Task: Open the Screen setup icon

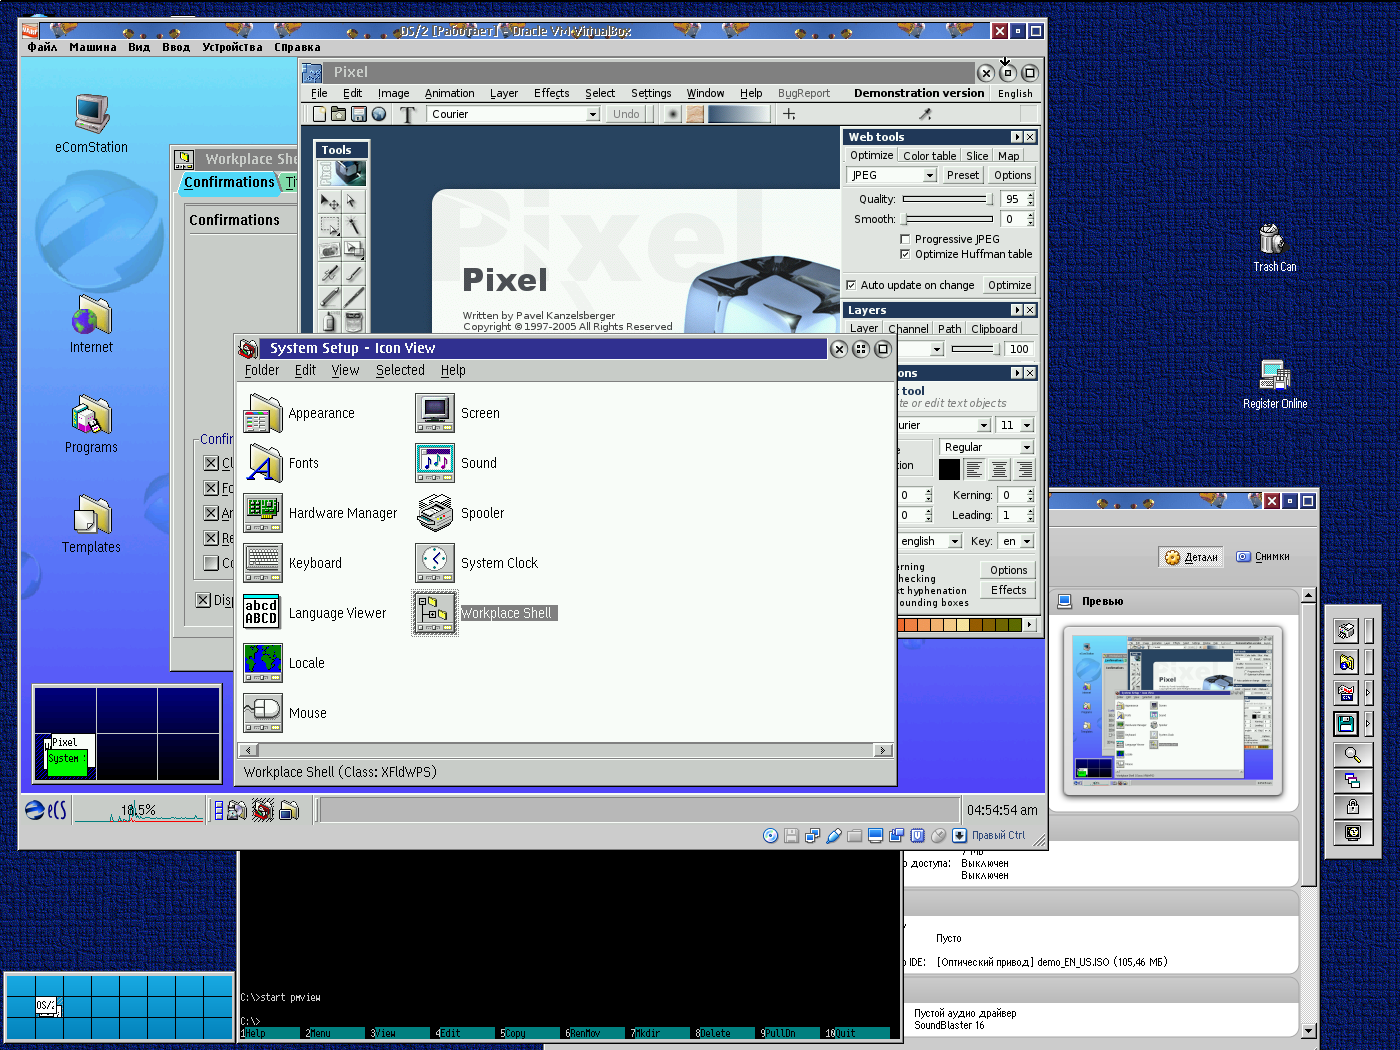Action: point(435,413)
